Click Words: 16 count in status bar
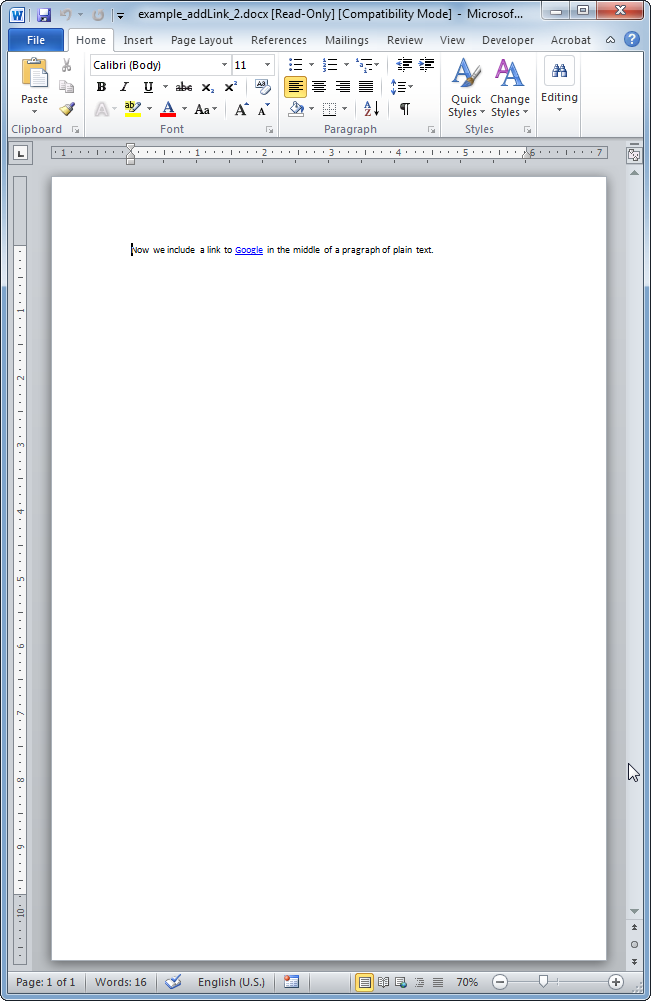The width and height of the screenshot is (651, 1001). [x=121, y=982]
